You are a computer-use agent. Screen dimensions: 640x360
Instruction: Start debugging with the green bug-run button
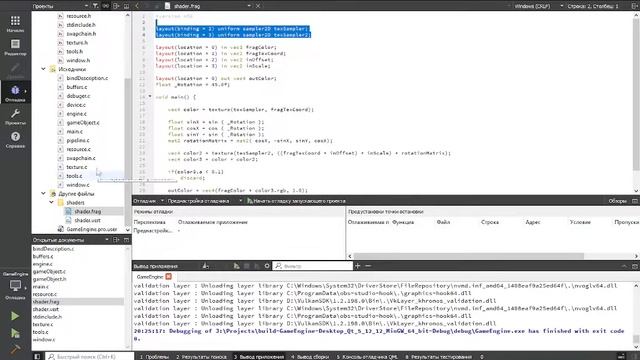click(x=15, y=333)
